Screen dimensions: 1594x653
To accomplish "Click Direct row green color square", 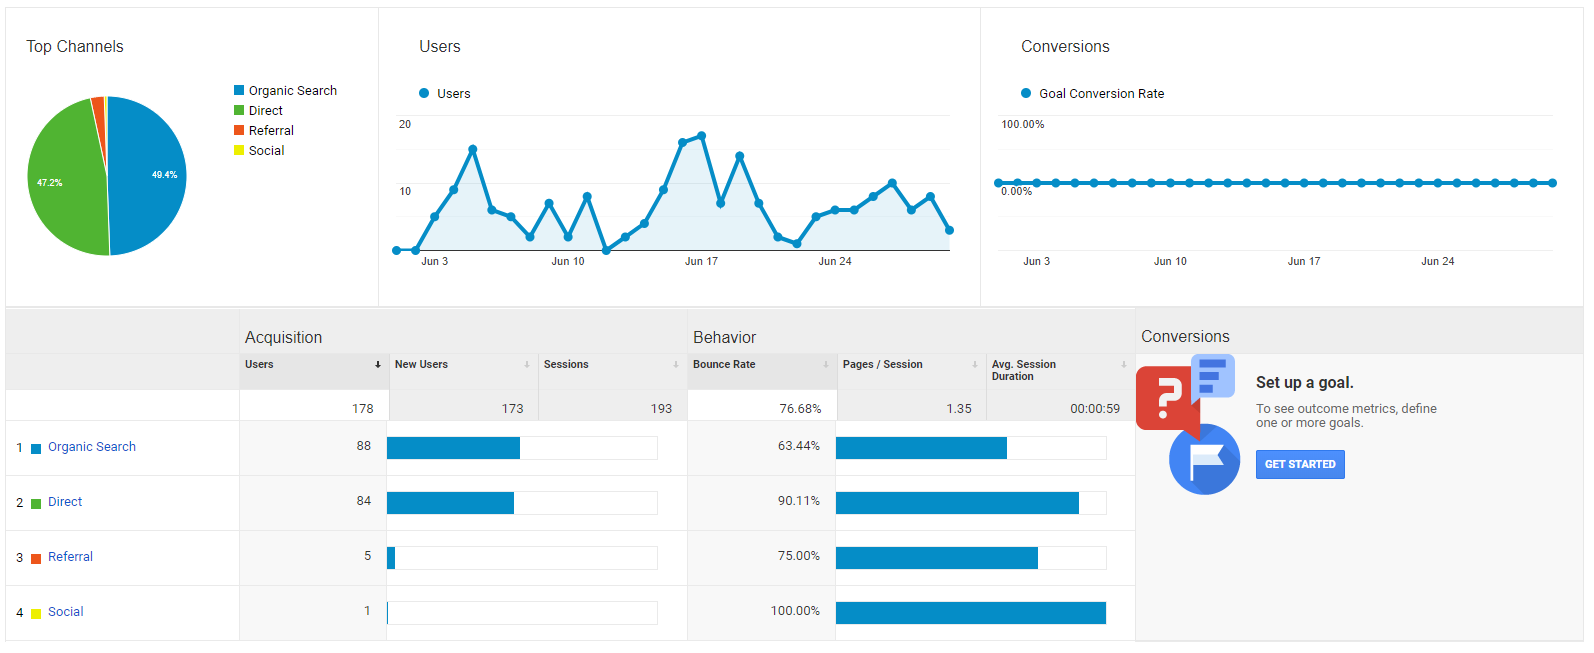I will [36, 504].
